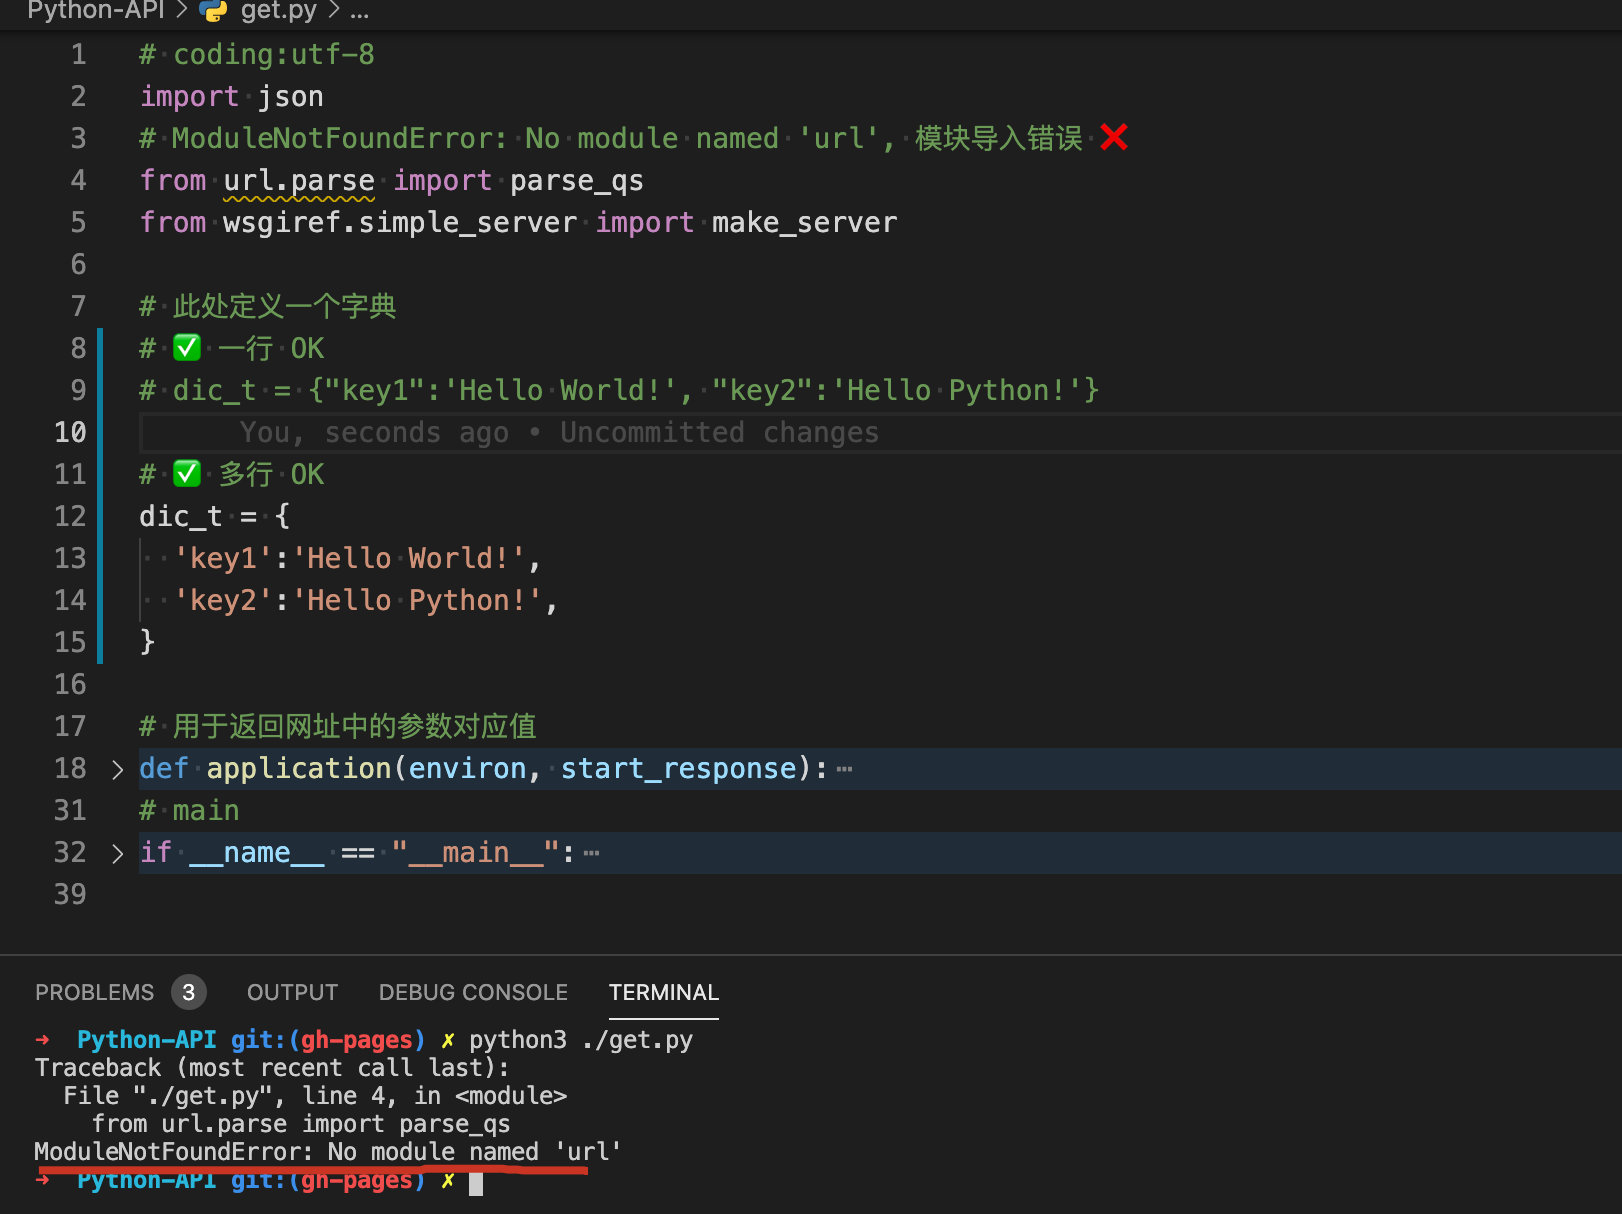Screen dimensions: 1622x1214
Task: Select the TERMINAL tab
Action: pos(664,992)
